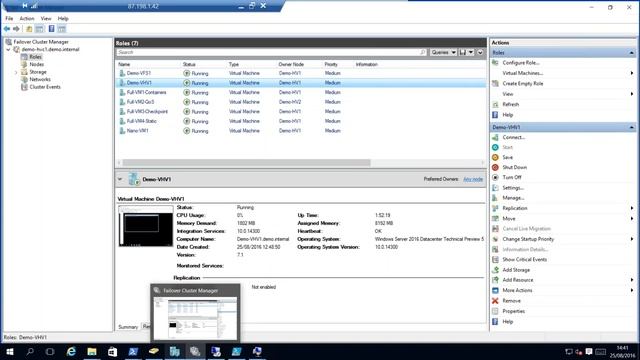Select the Nodes icon in the tree

pos(24,64)
